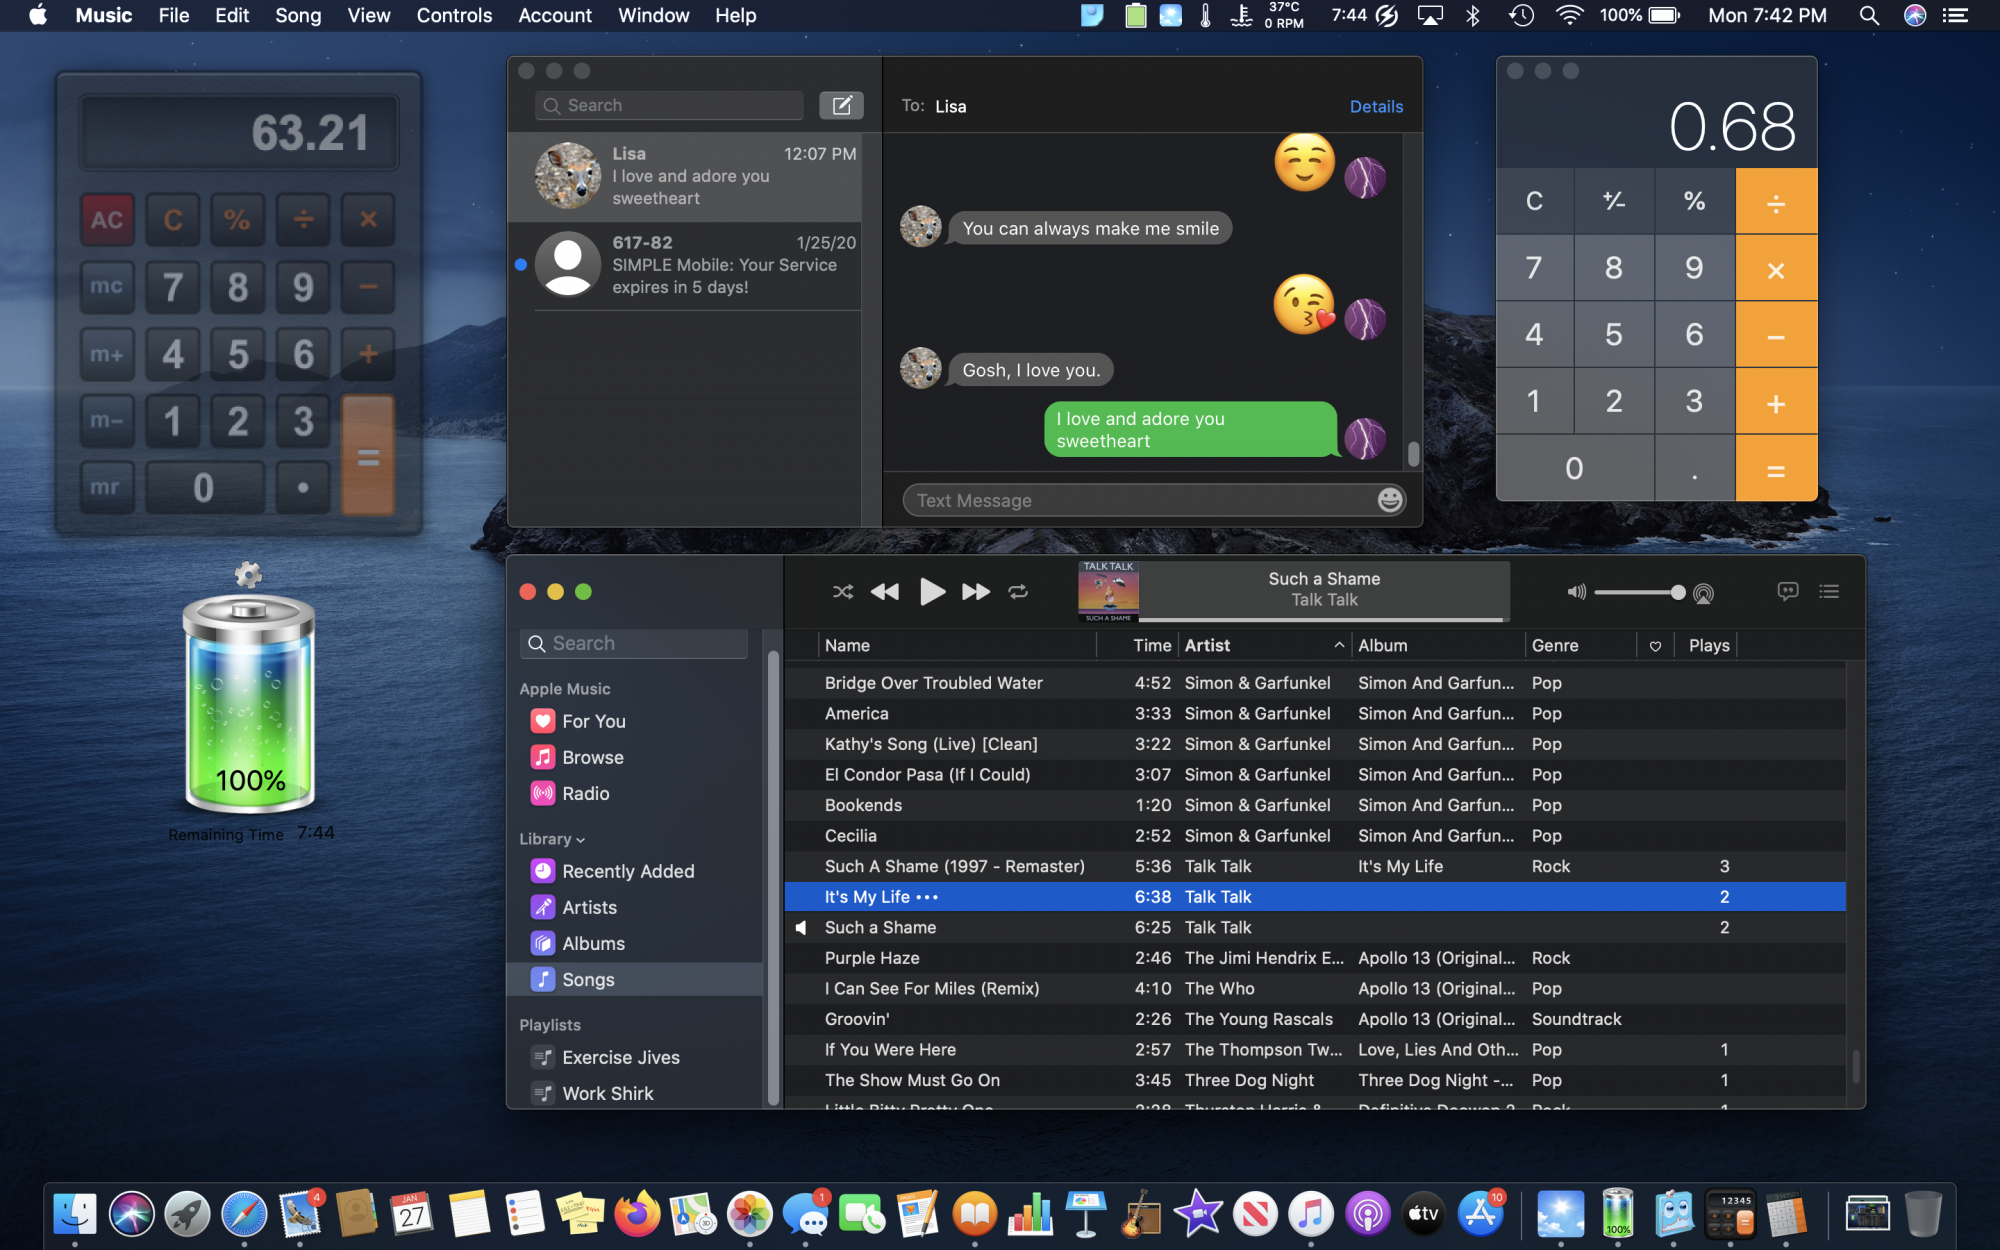Open the AirPlay output icon in Music

click(x=1704, y=593)
